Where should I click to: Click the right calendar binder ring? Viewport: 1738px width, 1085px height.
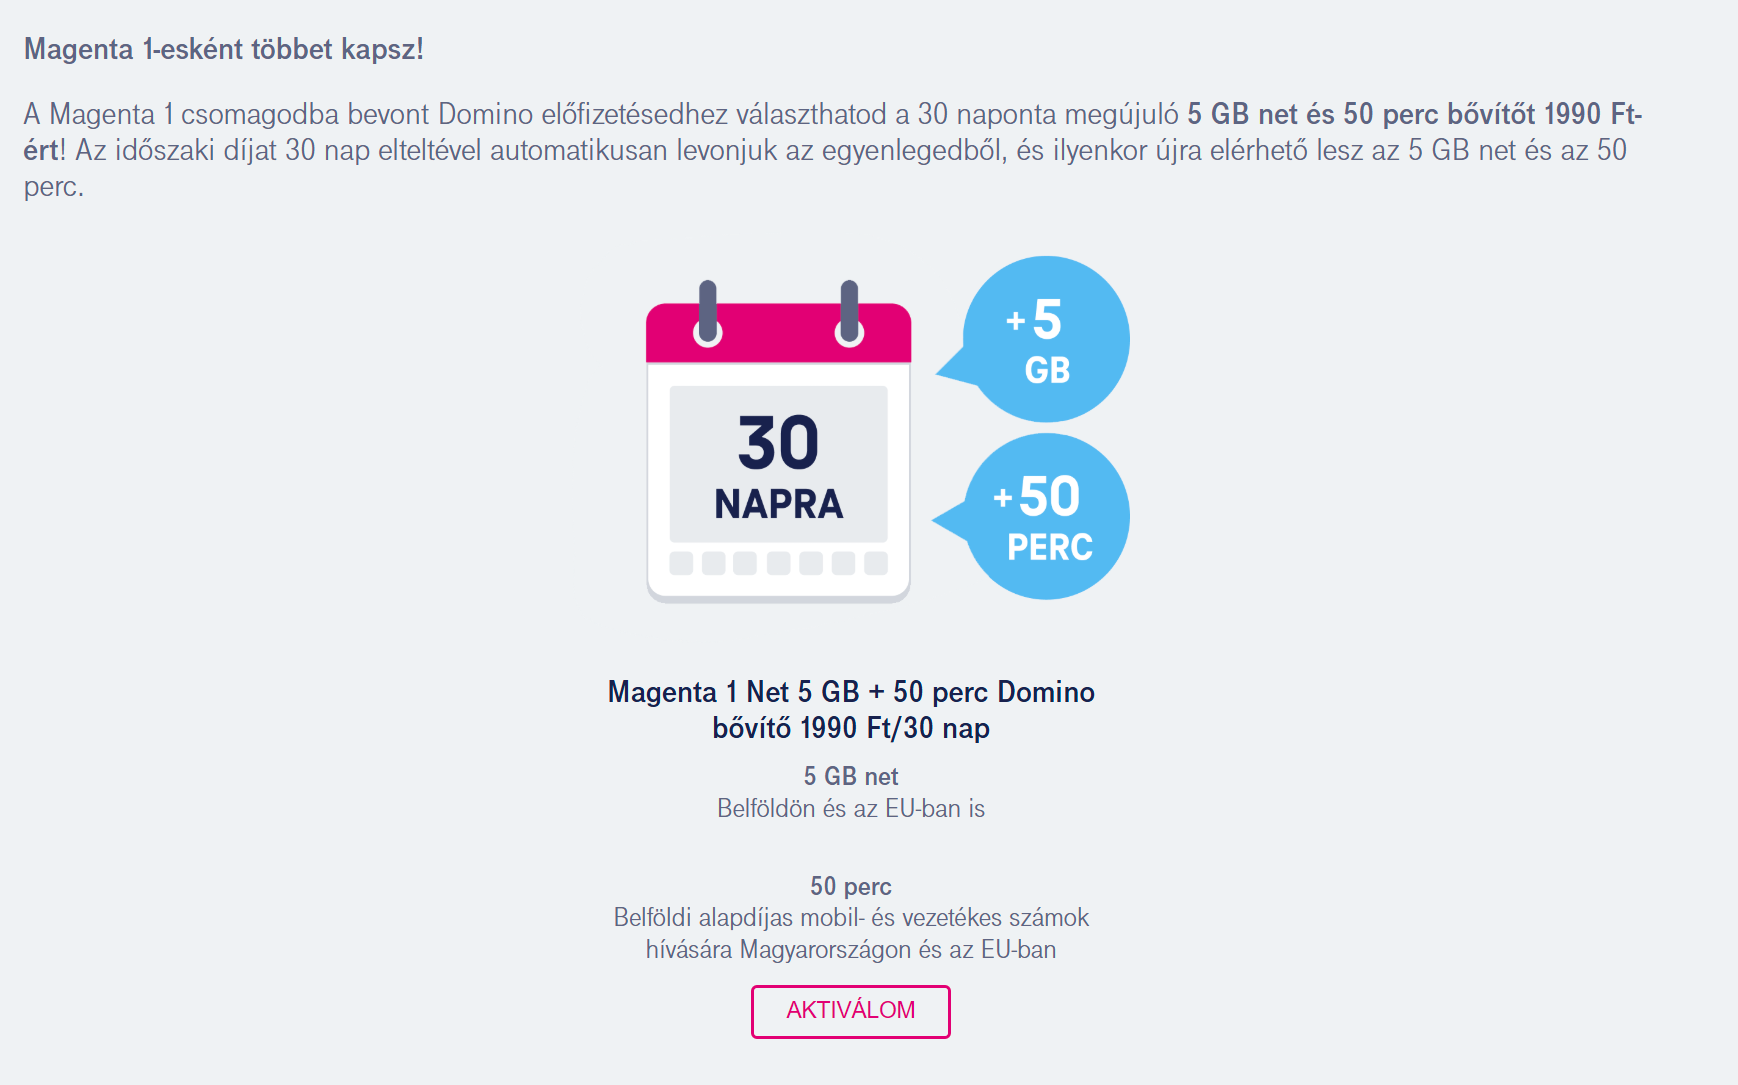tap(850, 313)
